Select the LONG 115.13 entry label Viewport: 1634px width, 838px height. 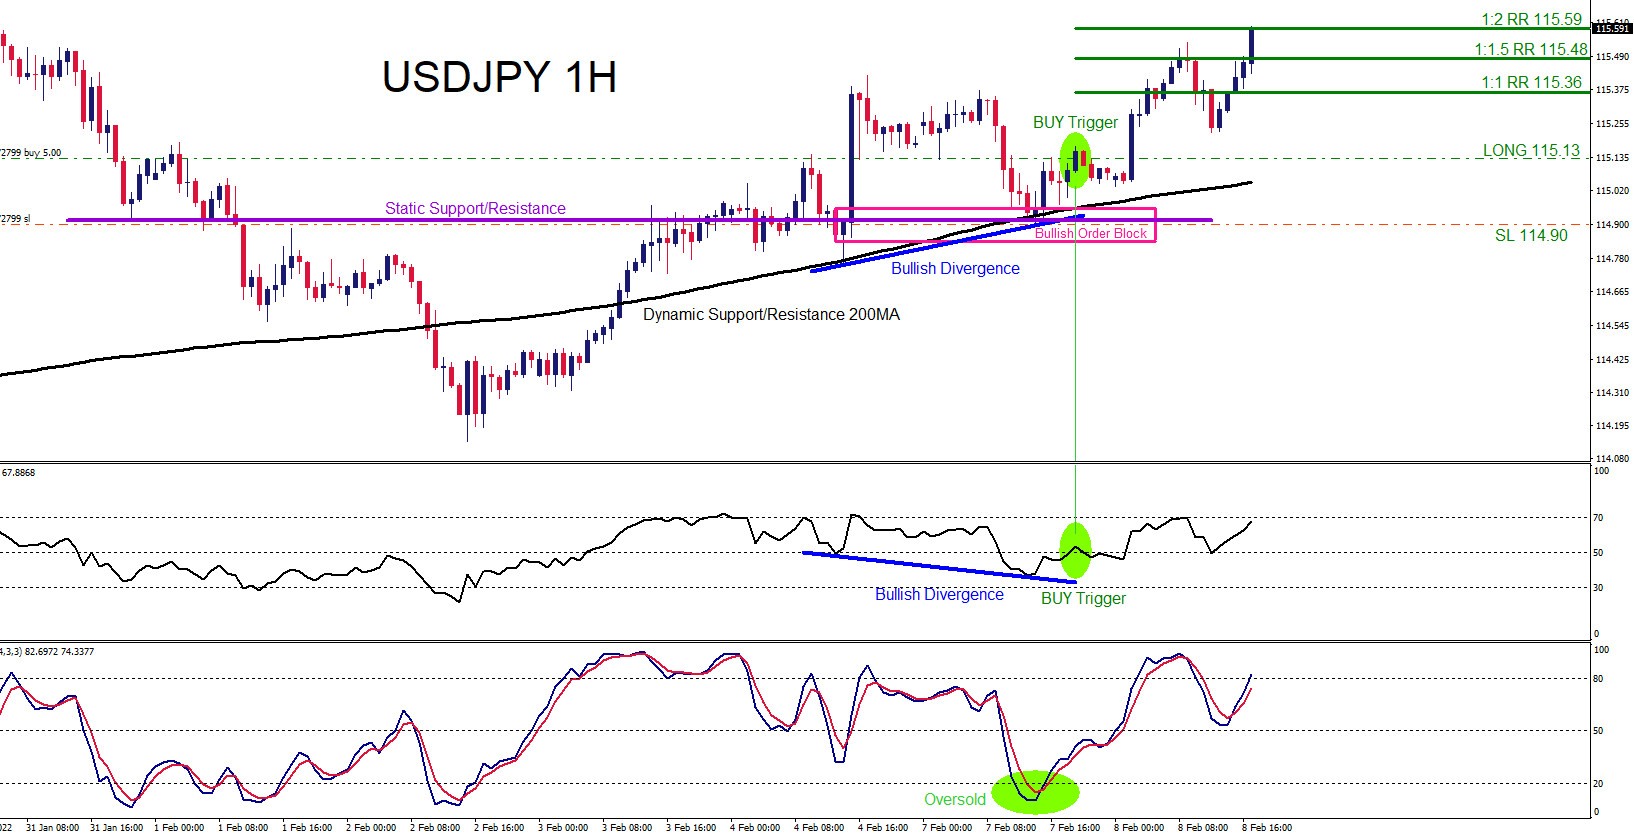tap(1531, 150)
